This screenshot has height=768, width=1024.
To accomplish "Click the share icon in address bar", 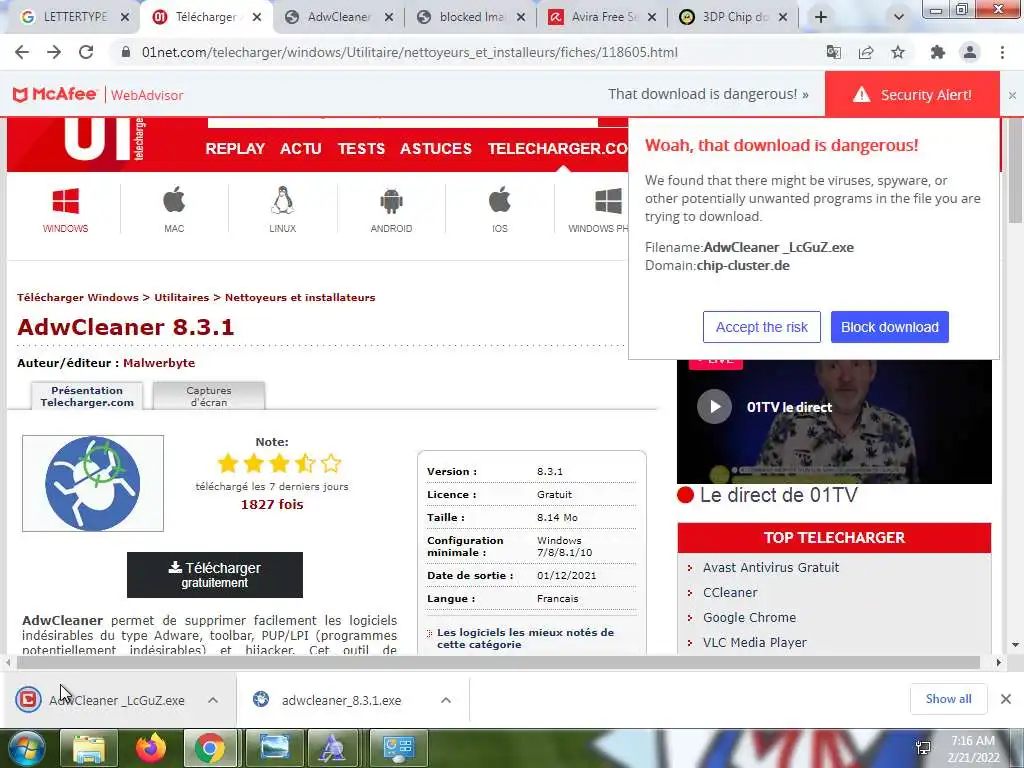I will [866, 52].
